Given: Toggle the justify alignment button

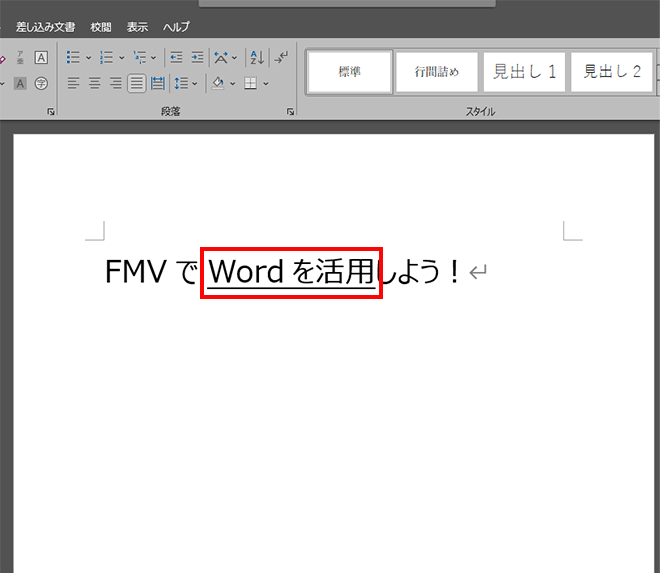Looking at the screenshot, I should [136, 83].
